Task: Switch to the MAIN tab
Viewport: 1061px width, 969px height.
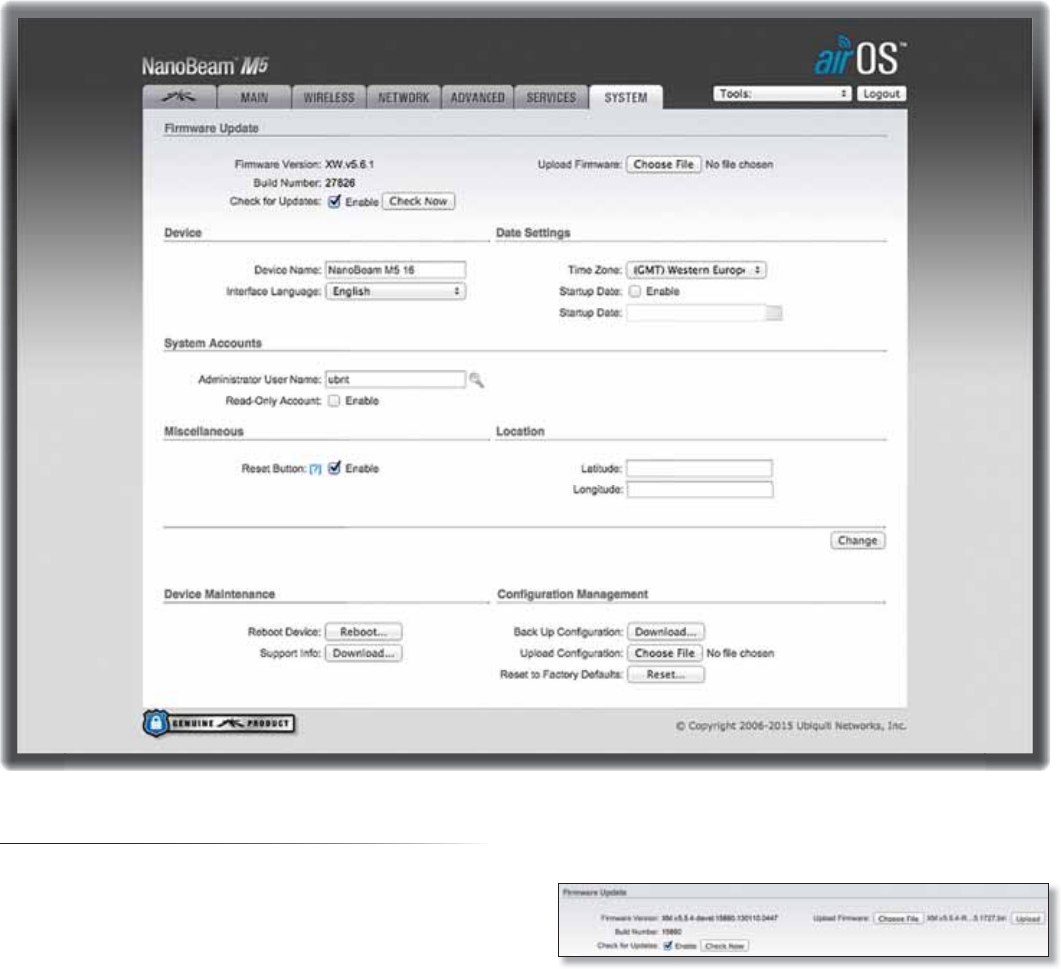Action: (x=254, y=97)
